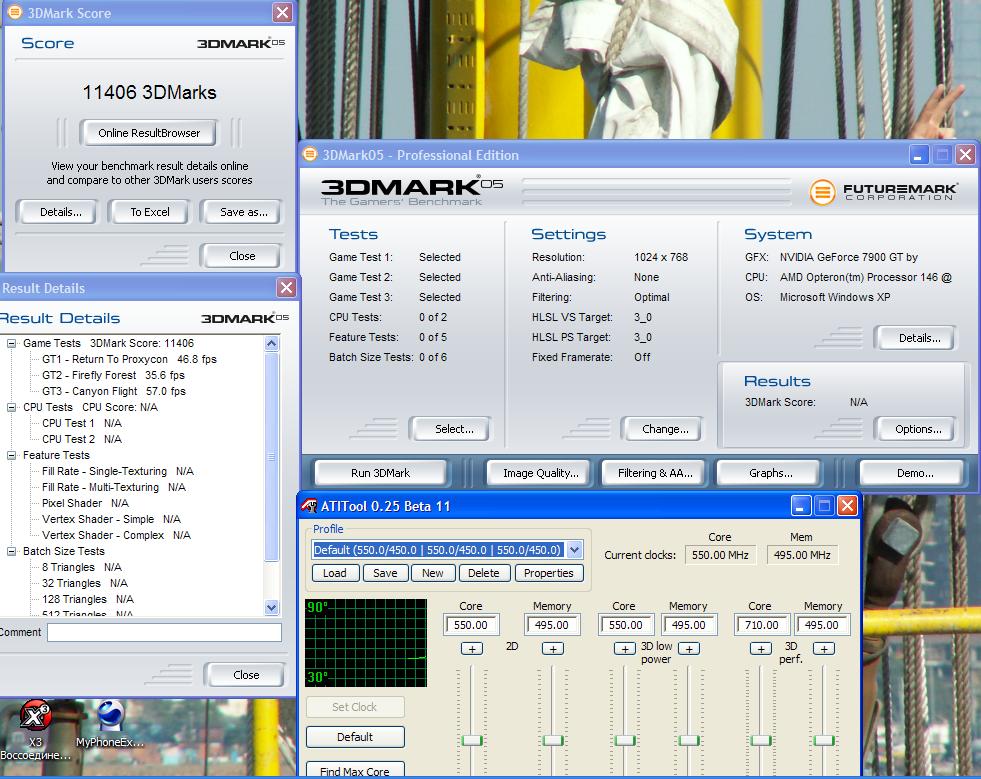Viewport: 981px width, 779px height.
Task: Click the New profile button
Action: (432, 573)
